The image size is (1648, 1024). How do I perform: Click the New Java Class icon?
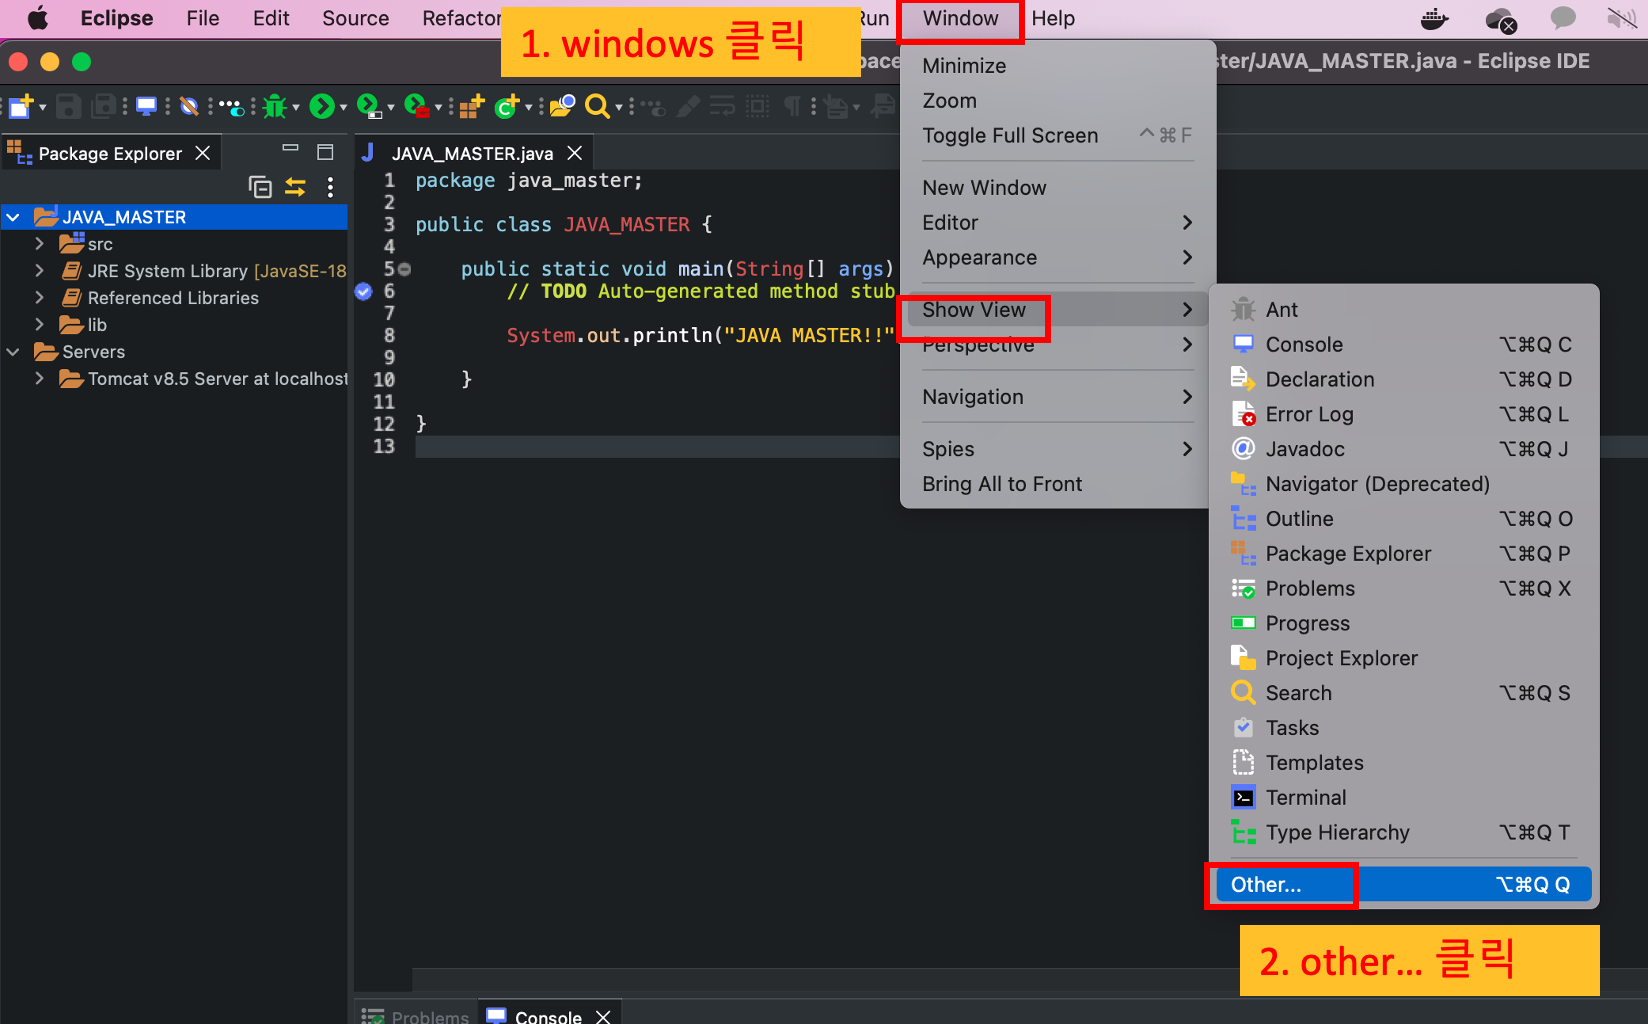(507, 106)
